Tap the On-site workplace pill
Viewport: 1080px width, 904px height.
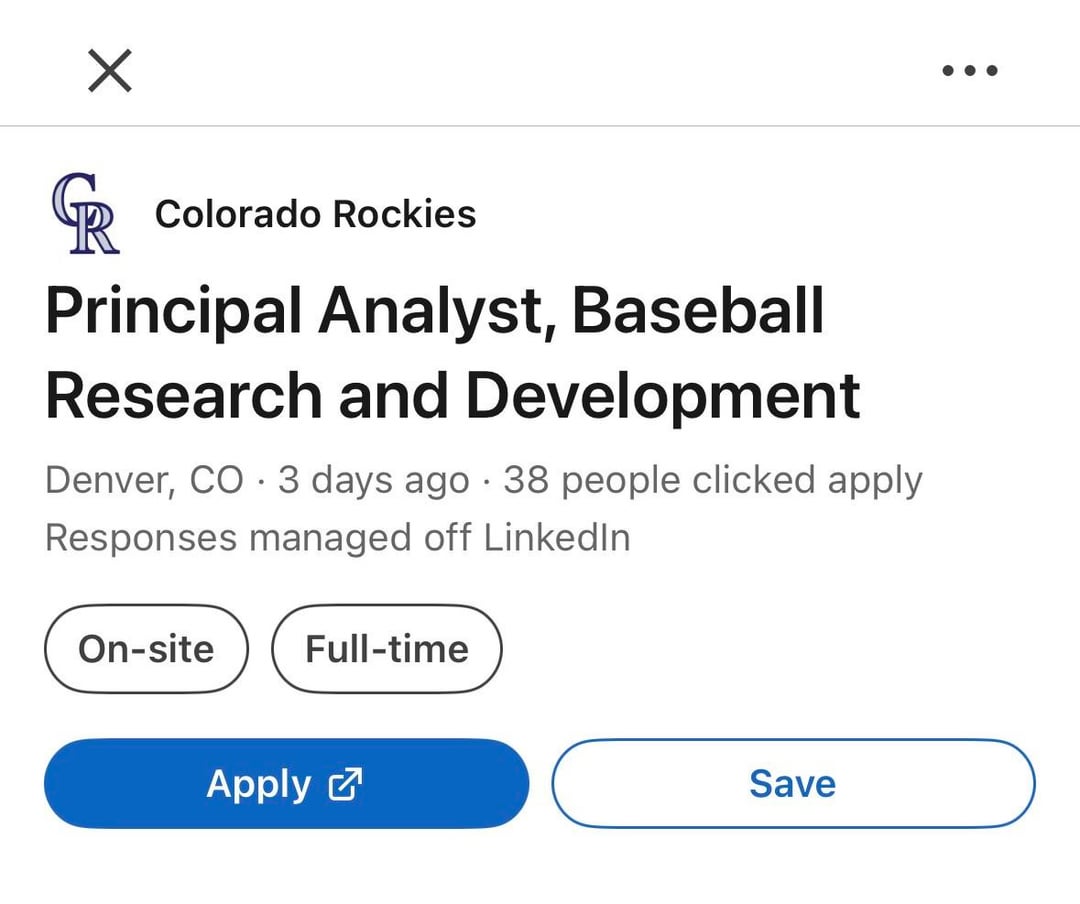point(146,649)
